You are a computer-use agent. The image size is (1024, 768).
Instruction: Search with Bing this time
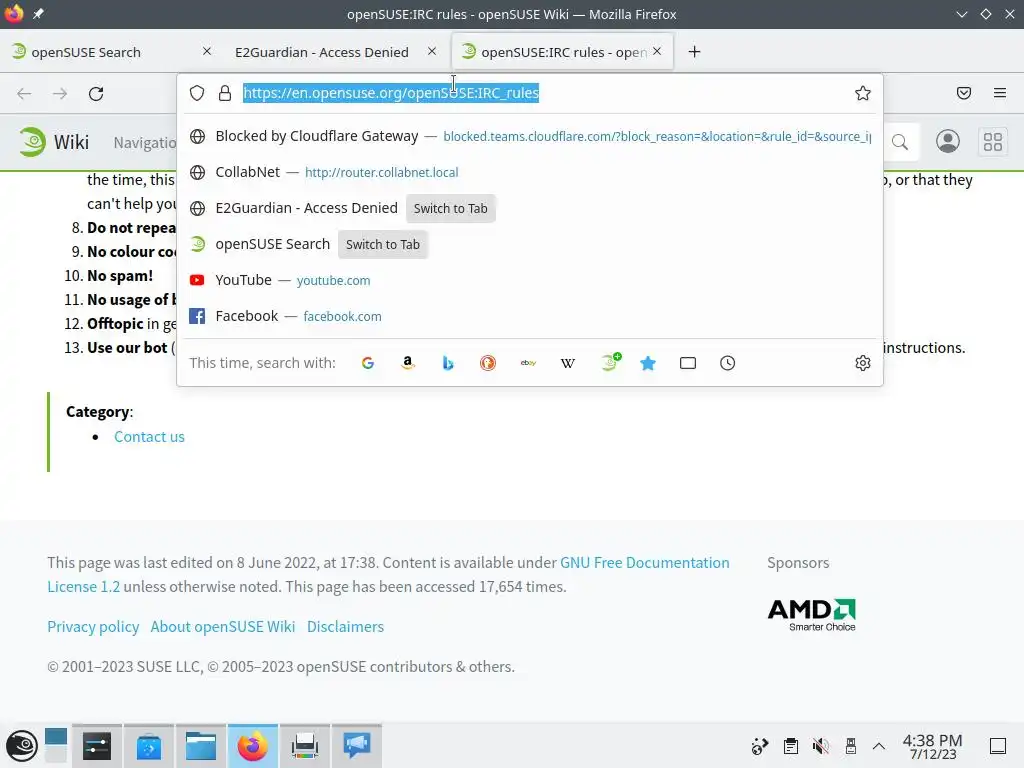(x=448, y=363)
